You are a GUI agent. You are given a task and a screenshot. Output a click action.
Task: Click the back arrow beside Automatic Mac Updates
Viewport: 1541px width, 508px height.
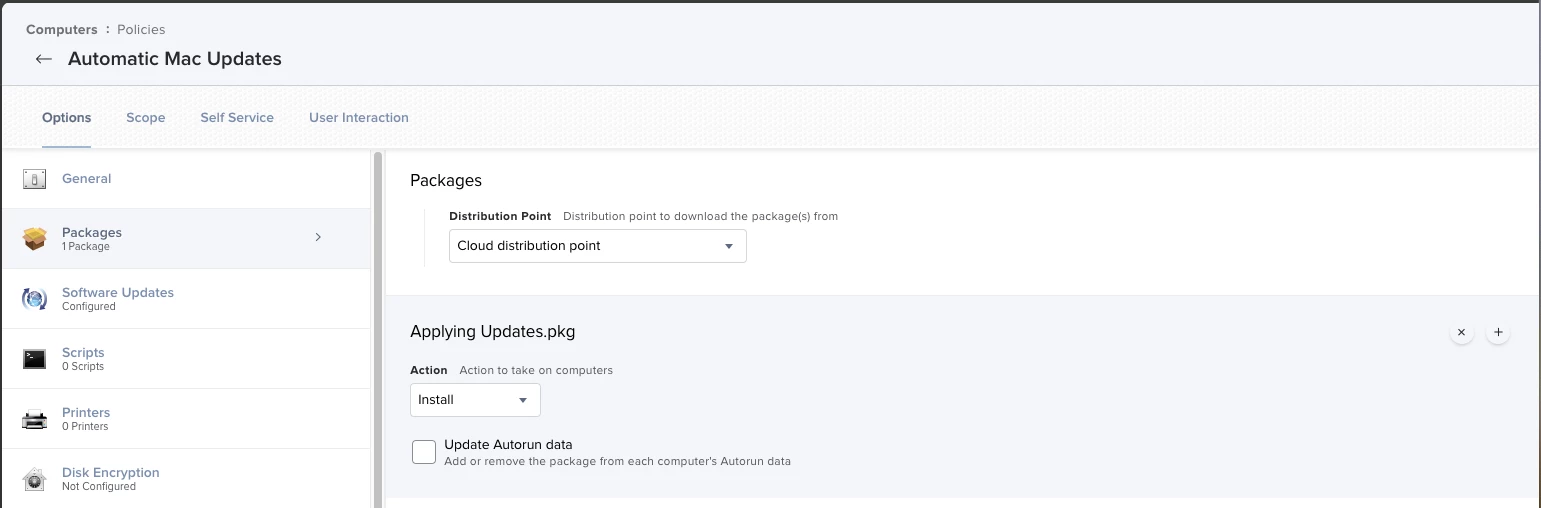point(43,59)
